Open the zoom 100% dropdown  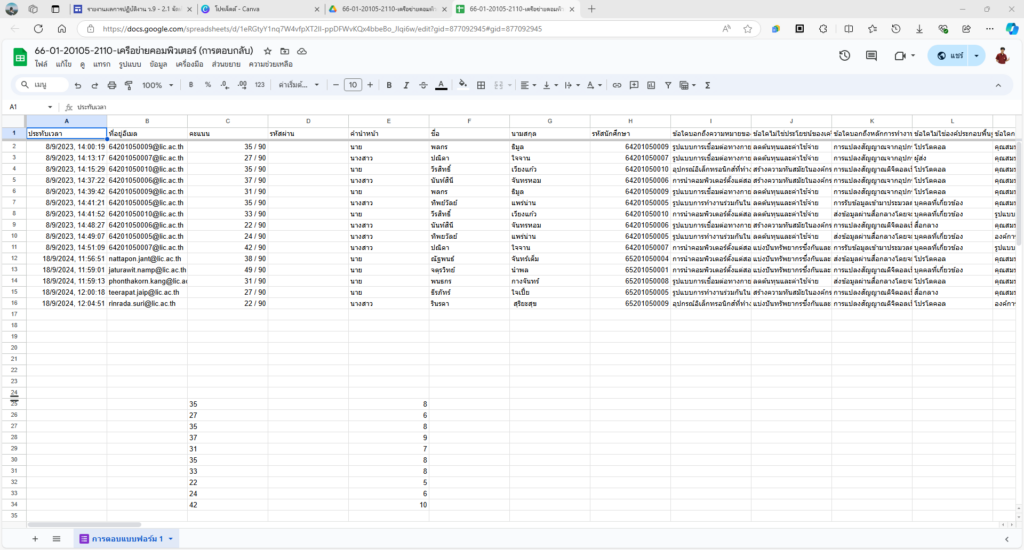click(x=157, y=85)
